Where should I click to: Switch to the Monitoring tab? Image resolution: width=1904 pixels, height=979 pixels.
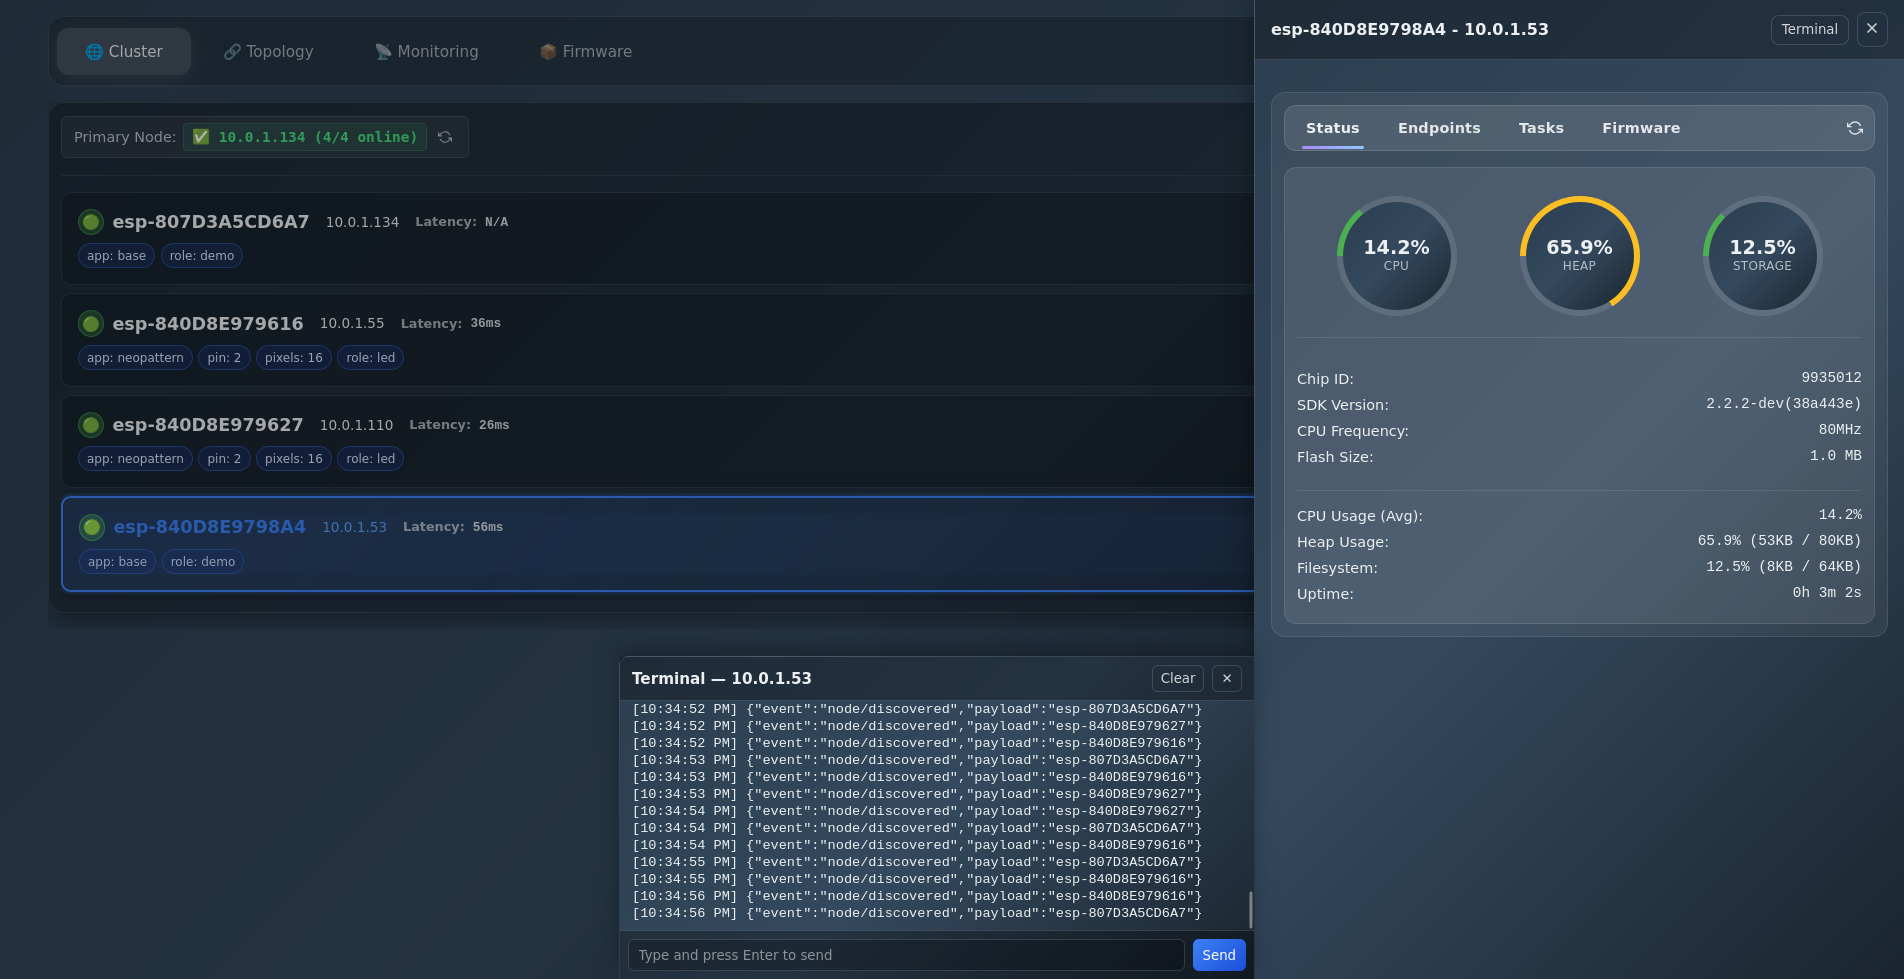click(x=426, y=52)
